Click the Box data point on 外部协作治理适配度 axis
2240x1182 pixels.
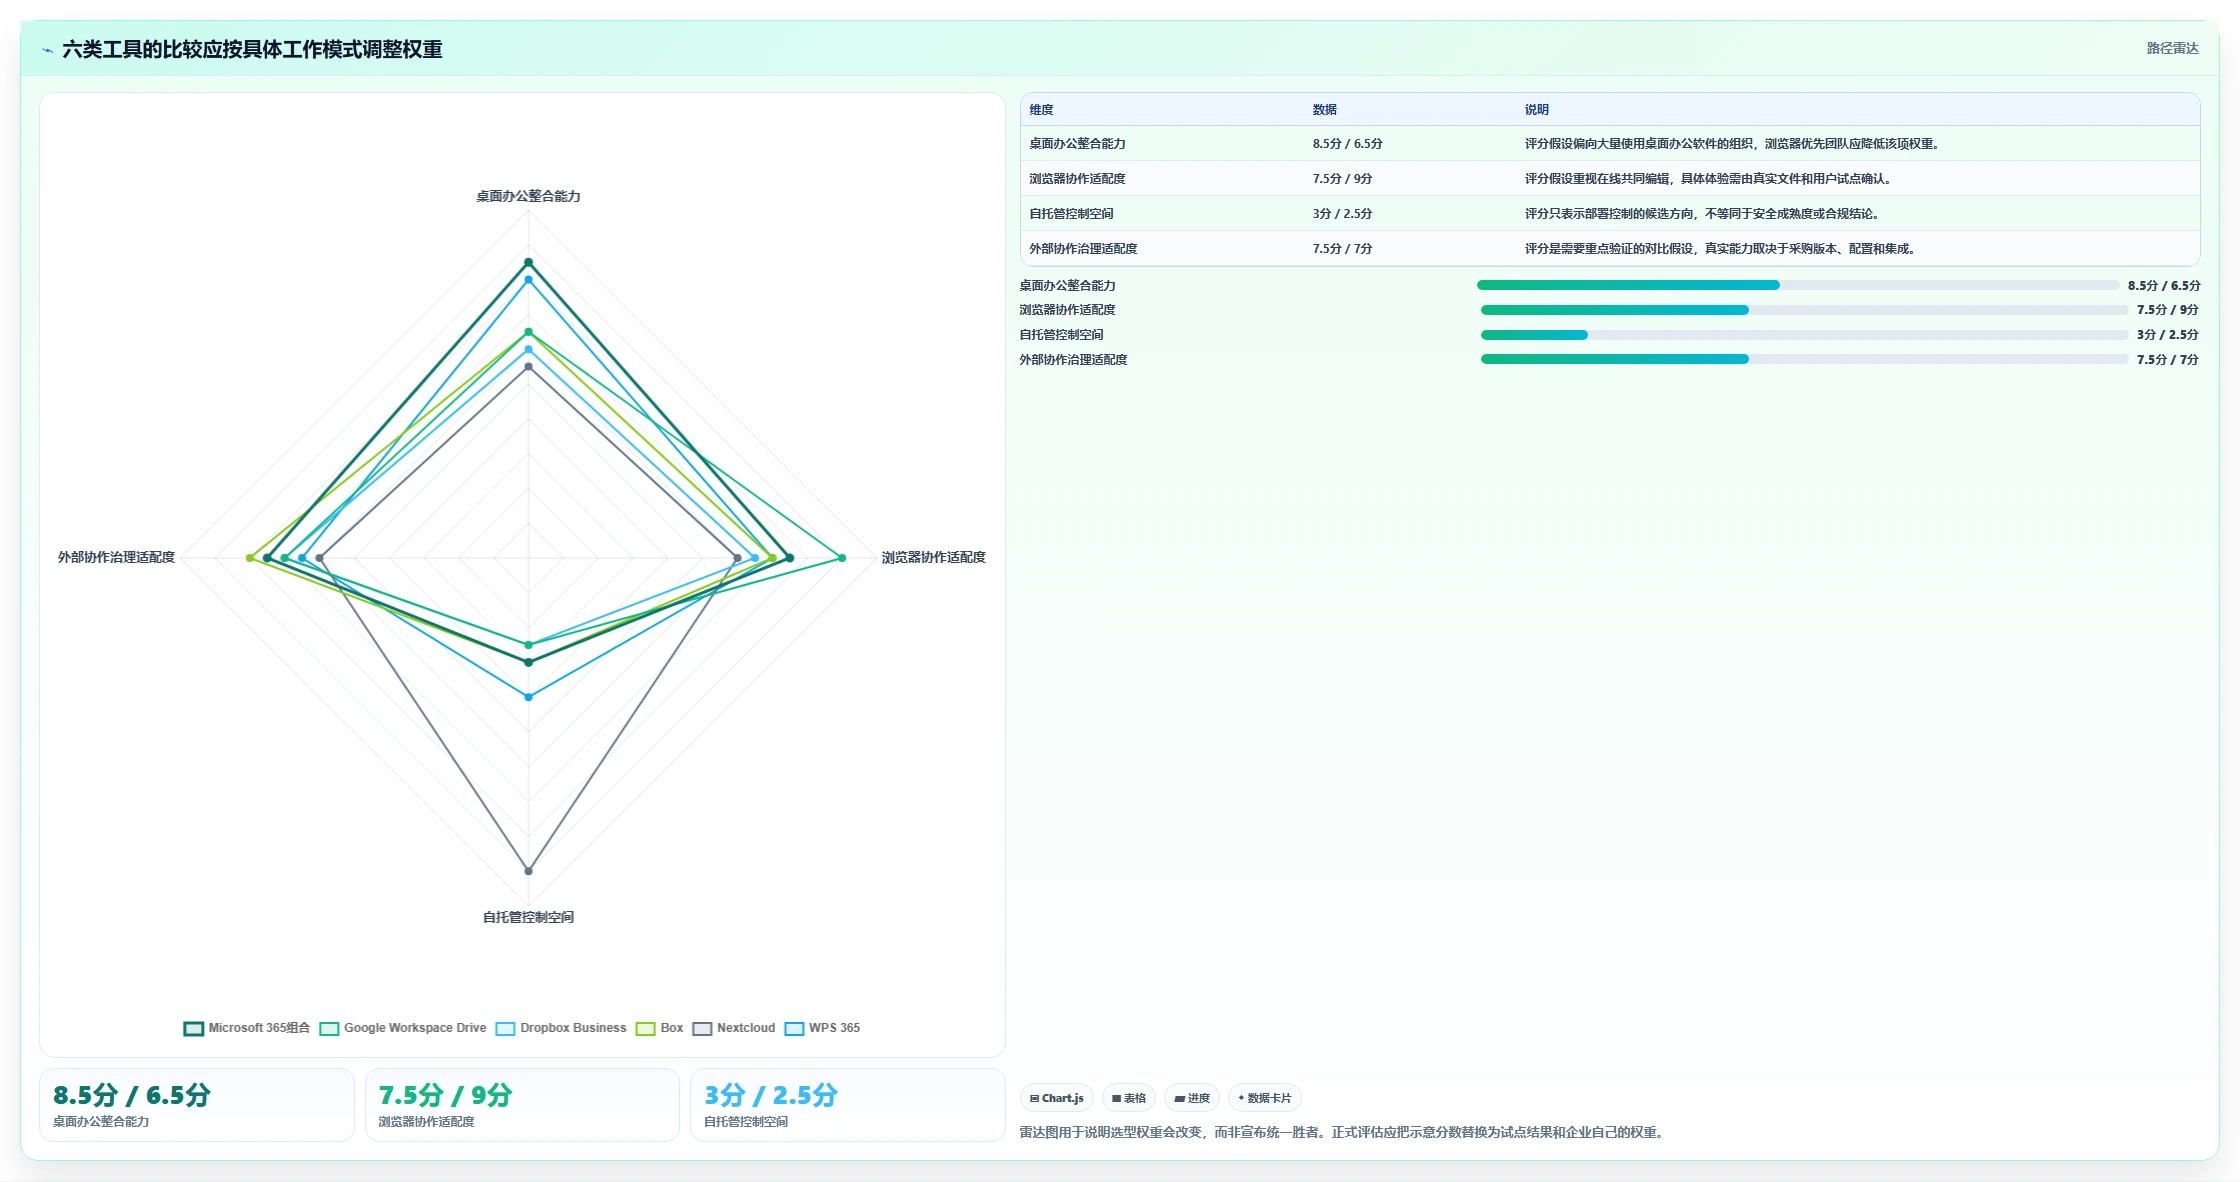point(250,558)
